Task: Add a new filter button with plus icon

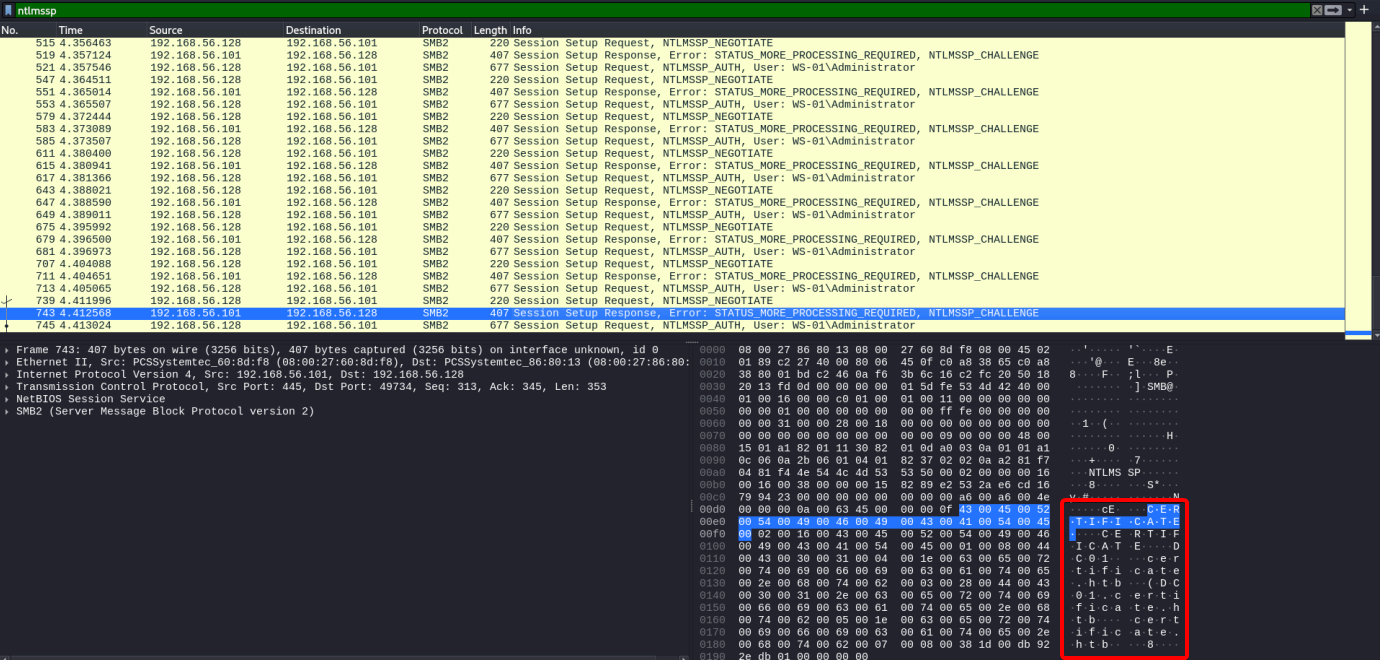Action: tap(1364, 10)
